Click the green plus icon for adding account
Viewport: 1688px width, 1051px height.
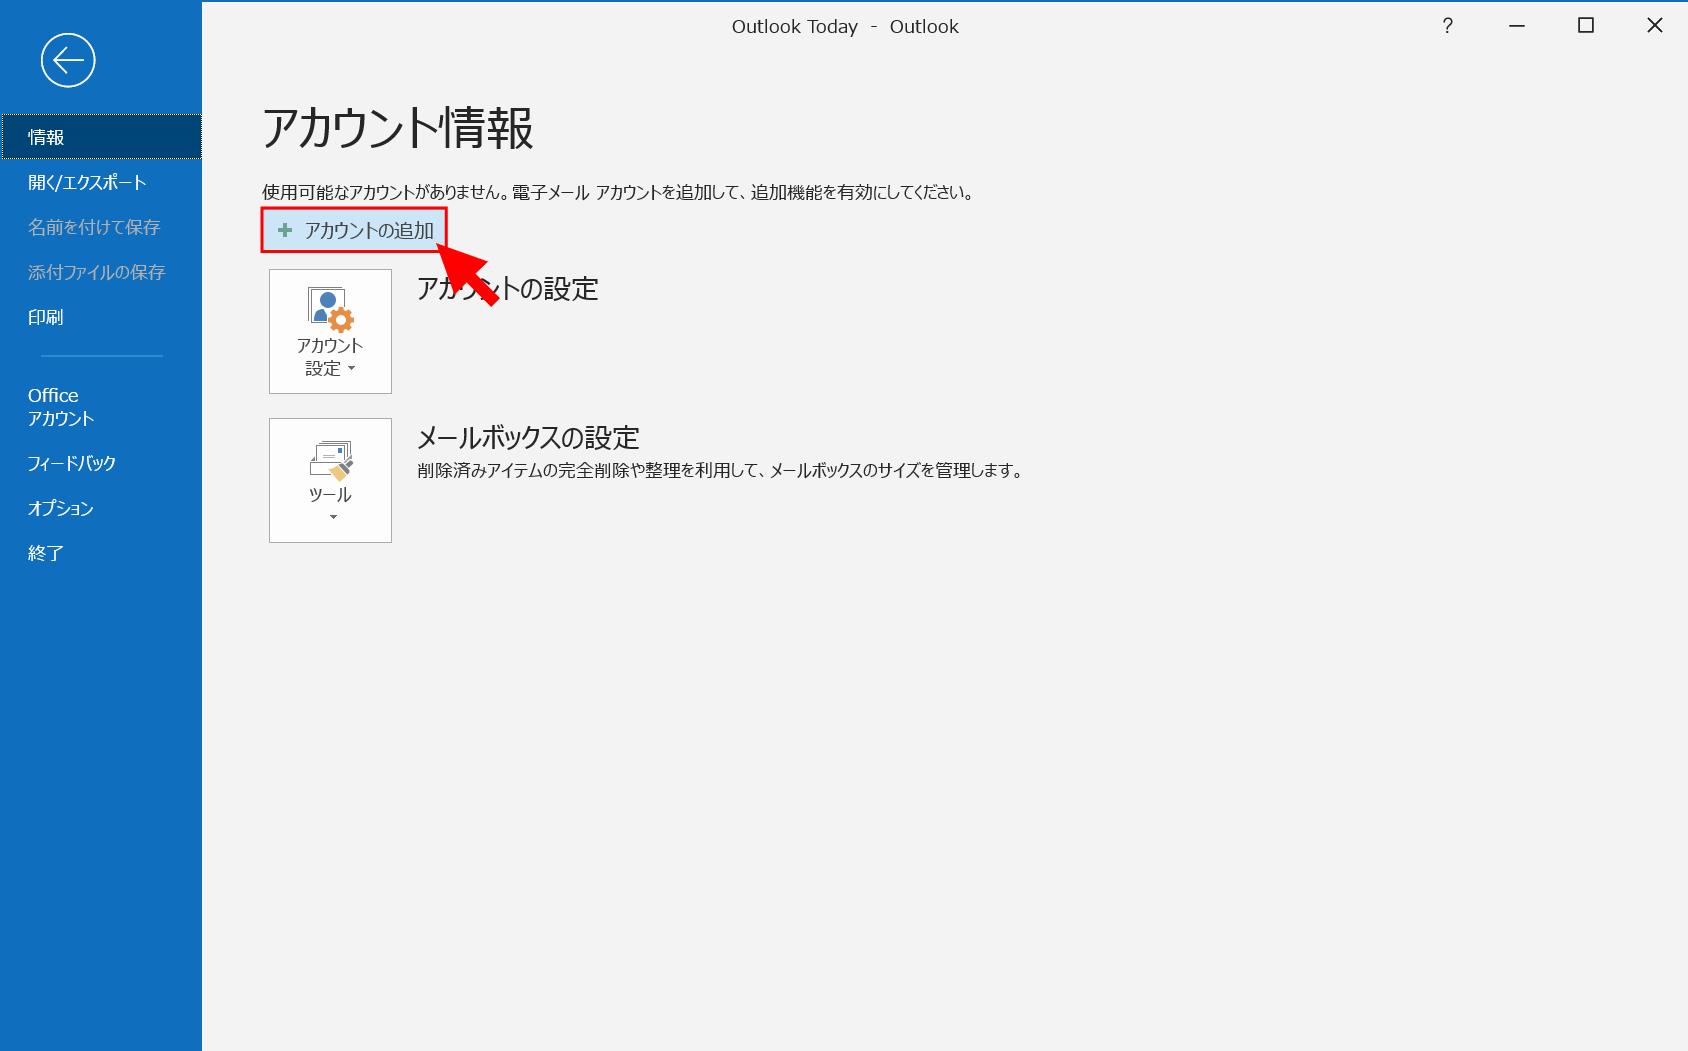coord(285,231)
